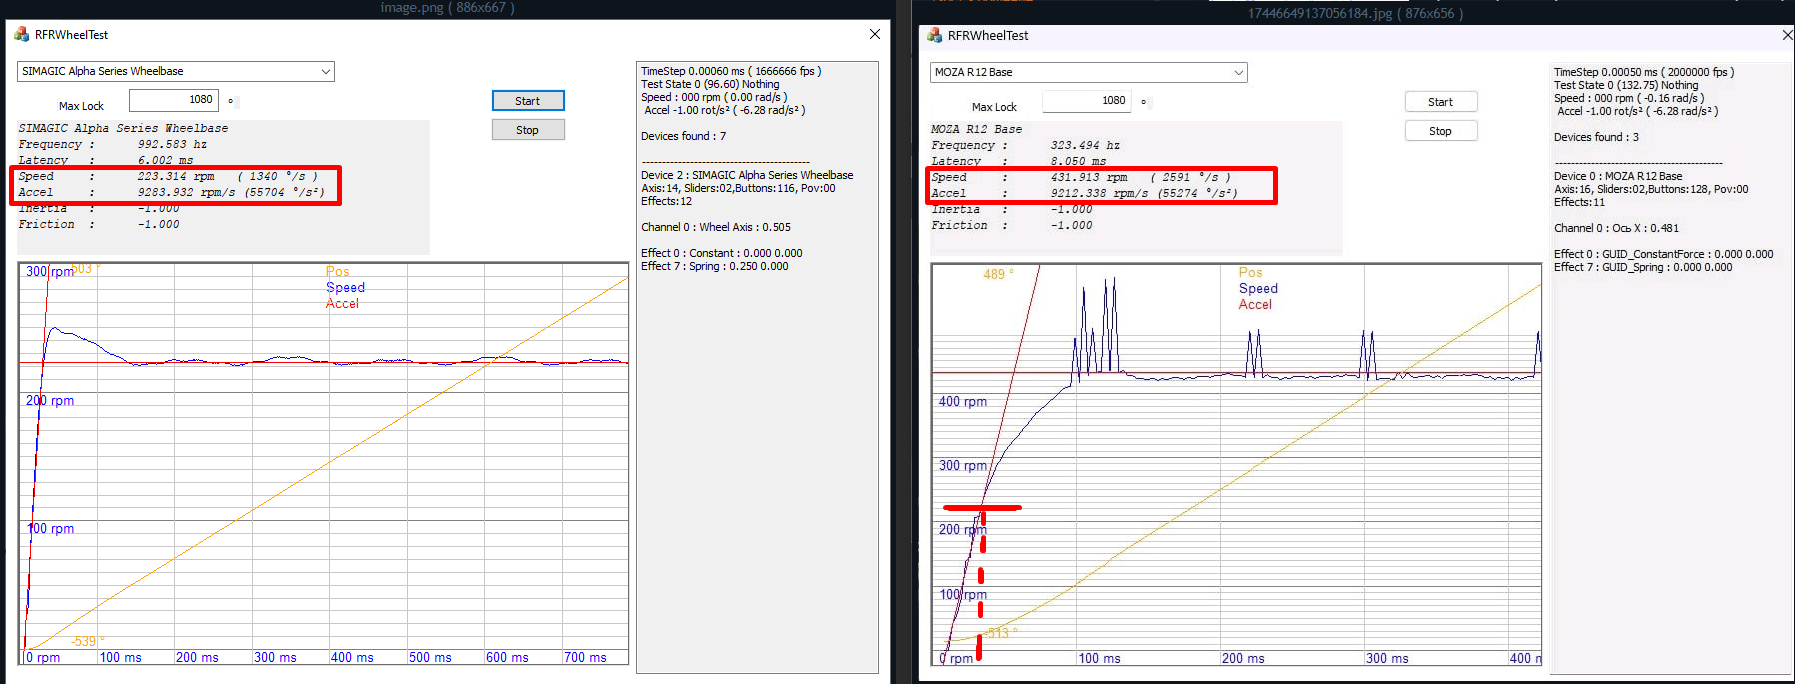1795x684 pixels.
Task: Close the left RFRWheelTest window
Action: (875, 34)
